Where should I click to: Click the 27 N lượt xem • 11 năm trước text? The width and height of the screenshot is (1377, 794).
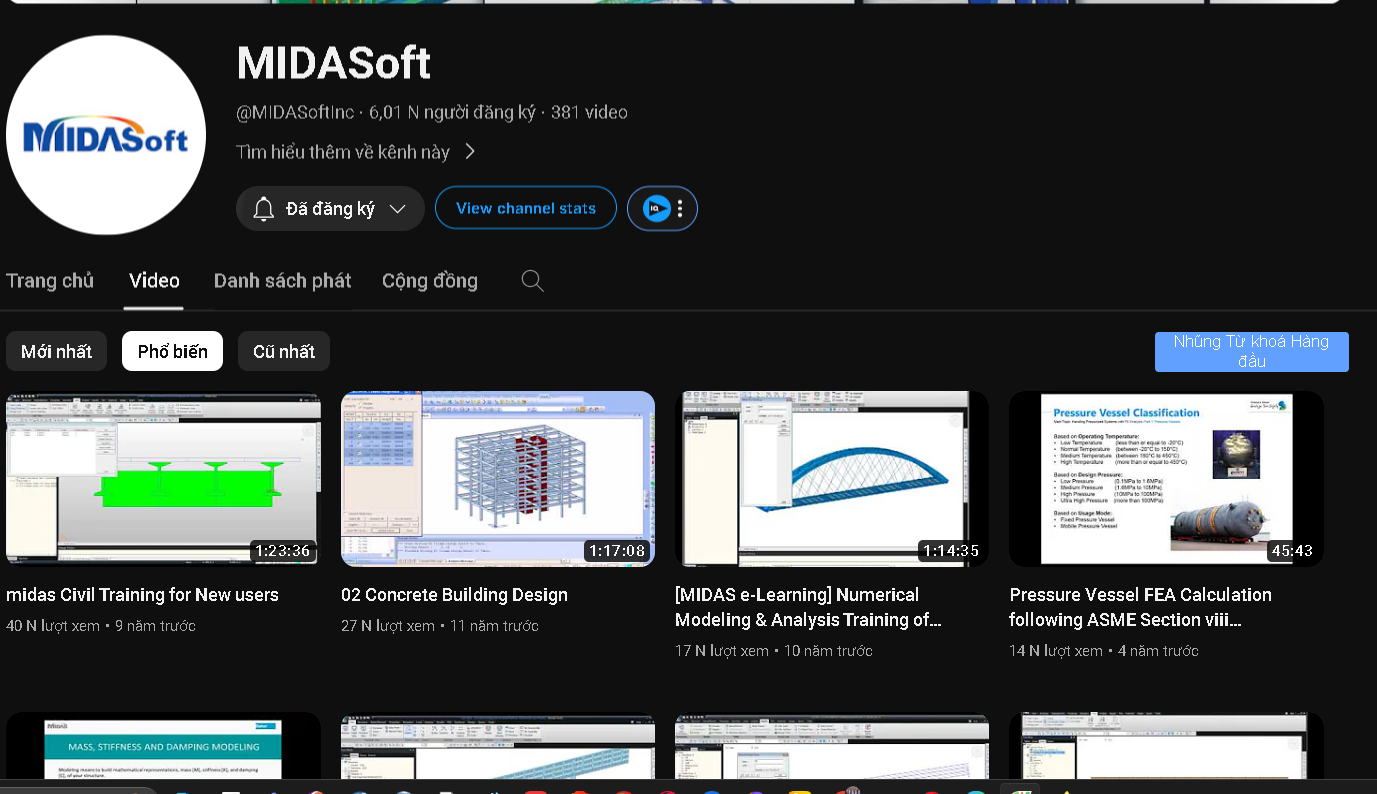click(440, 626)
